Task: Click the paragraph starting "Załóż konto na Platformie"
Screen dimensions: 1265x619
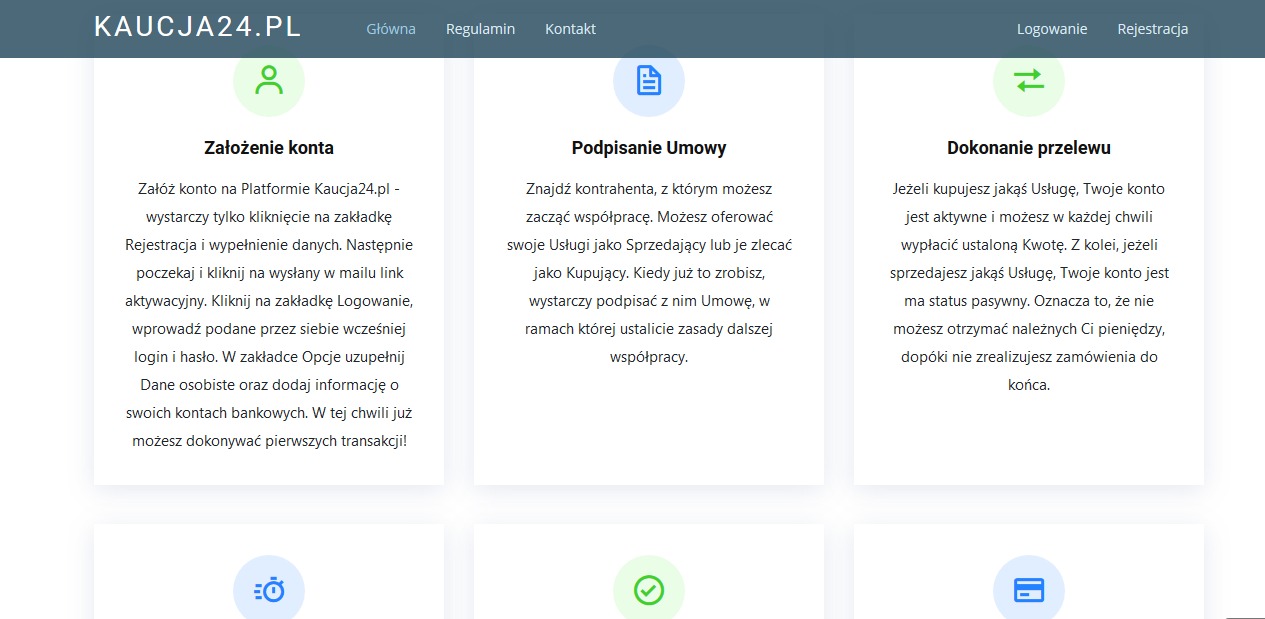Action: point(269,315)
